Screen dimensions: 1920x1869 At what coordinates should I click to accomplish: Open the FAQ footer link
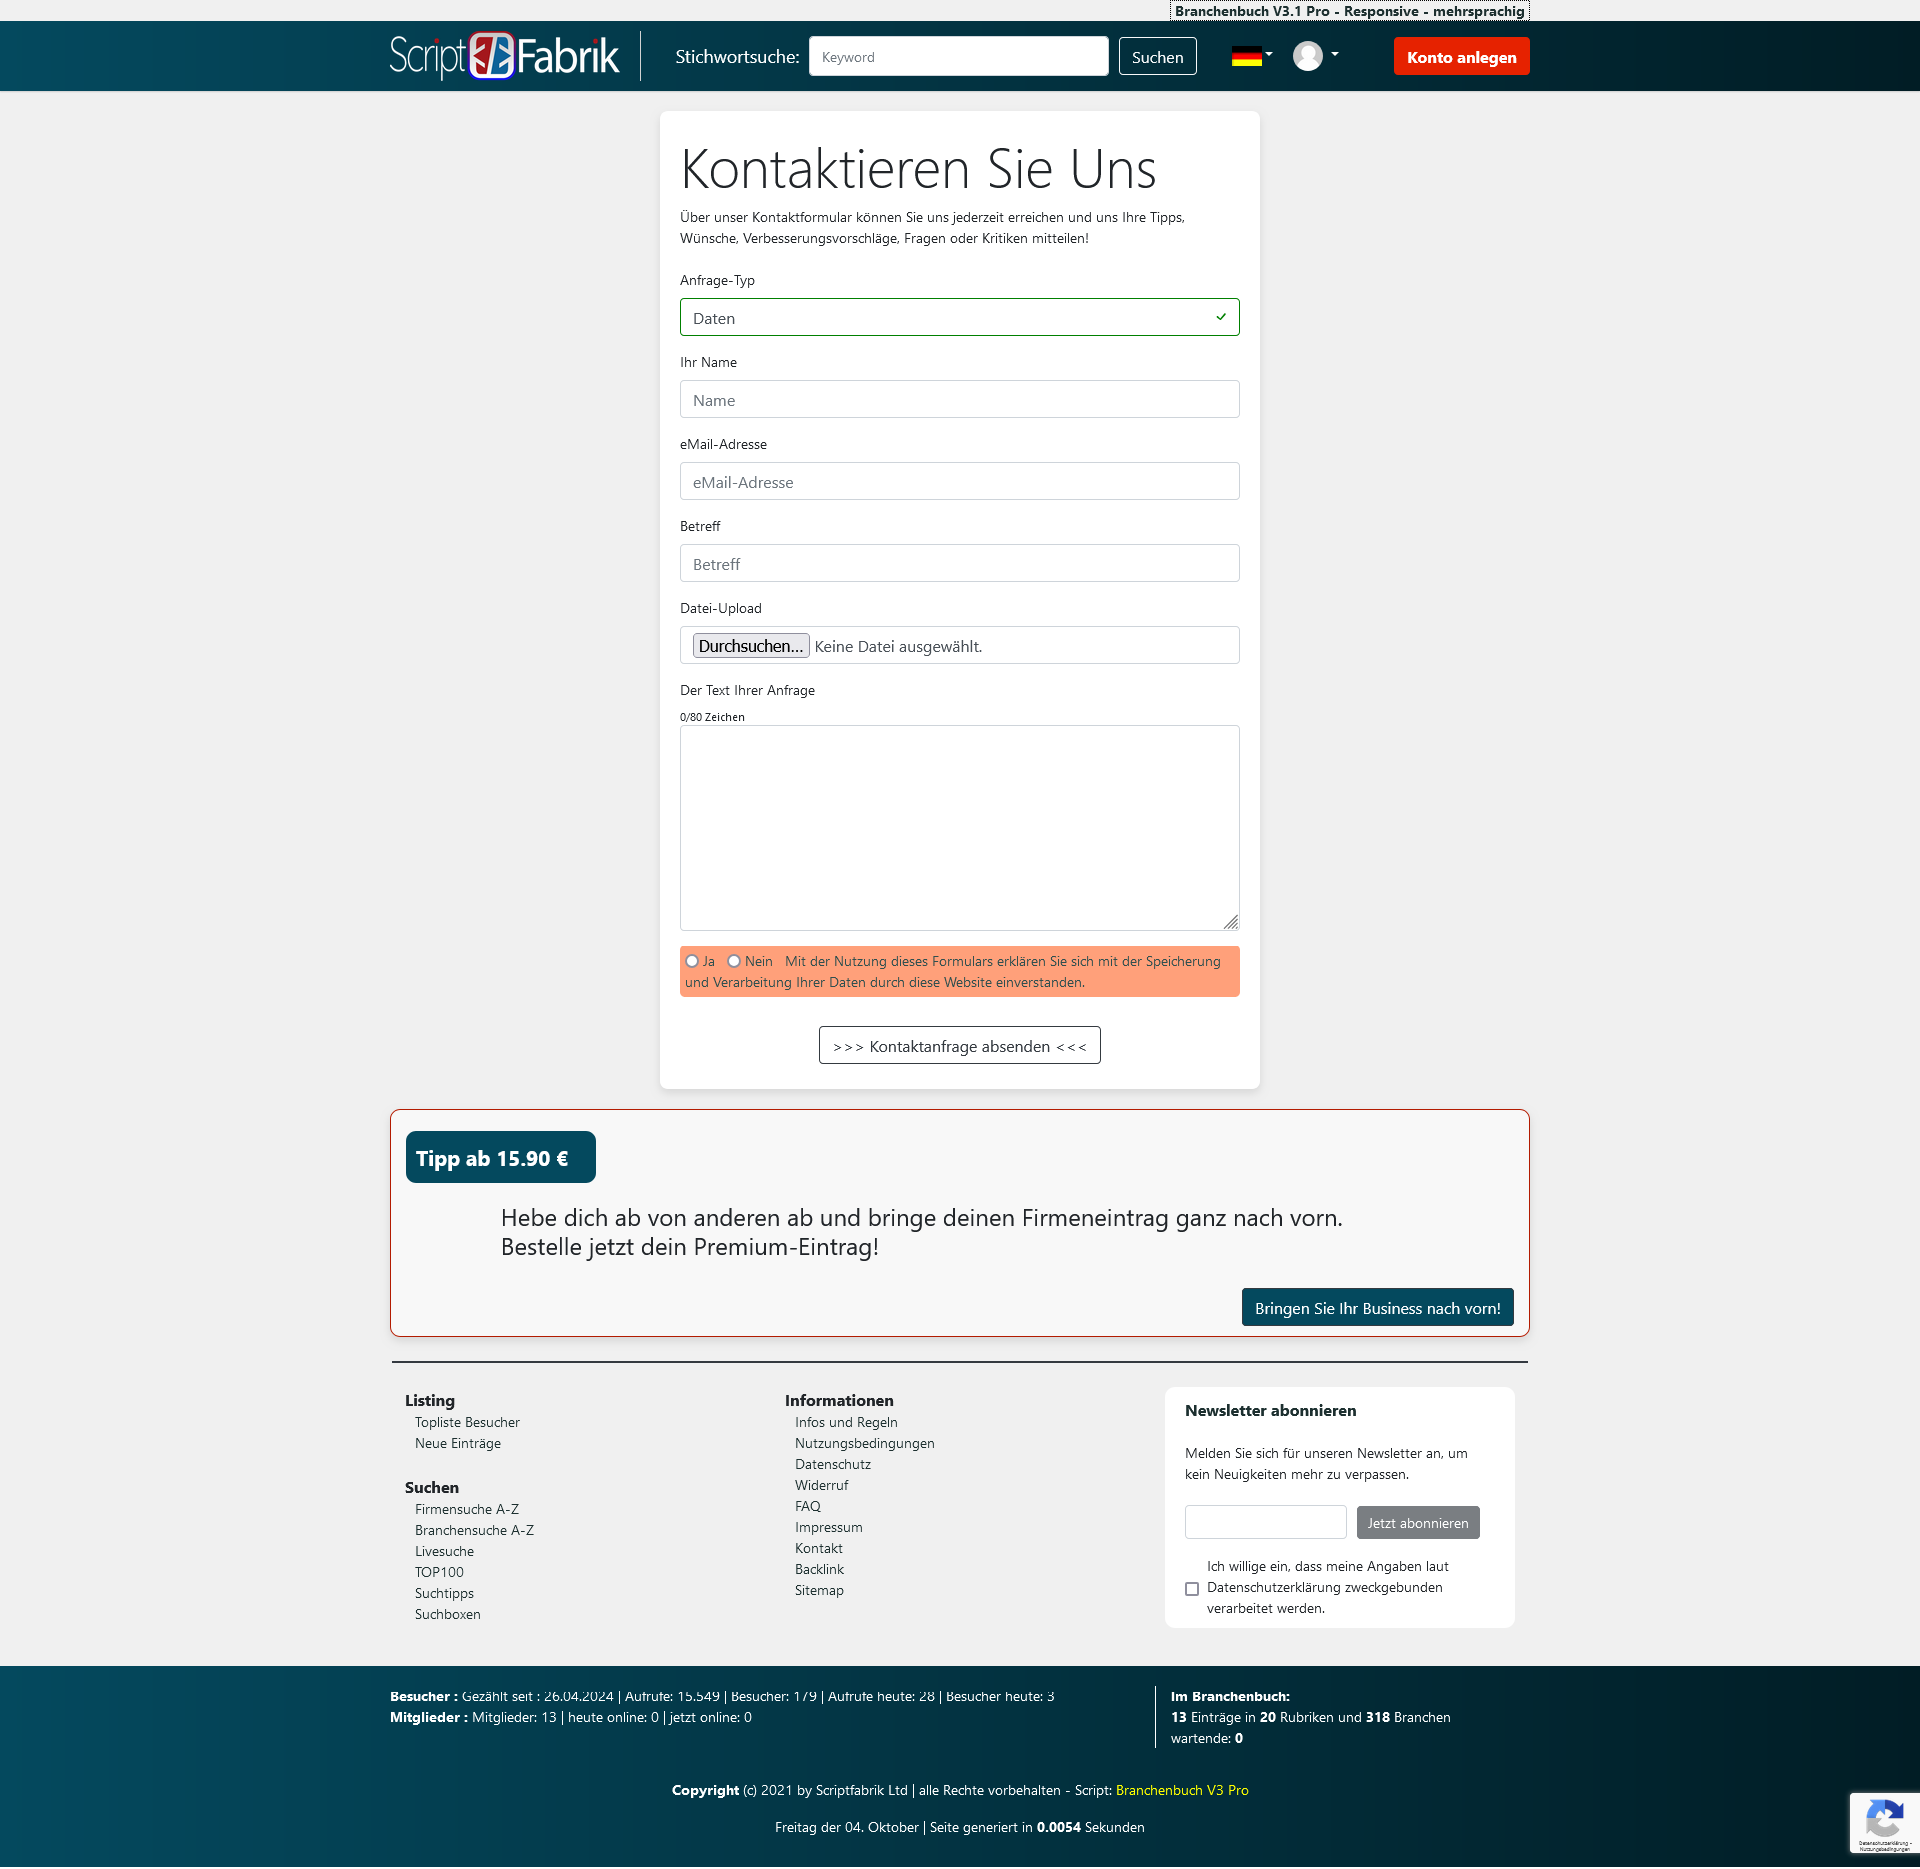click(x=807, y=1507)
